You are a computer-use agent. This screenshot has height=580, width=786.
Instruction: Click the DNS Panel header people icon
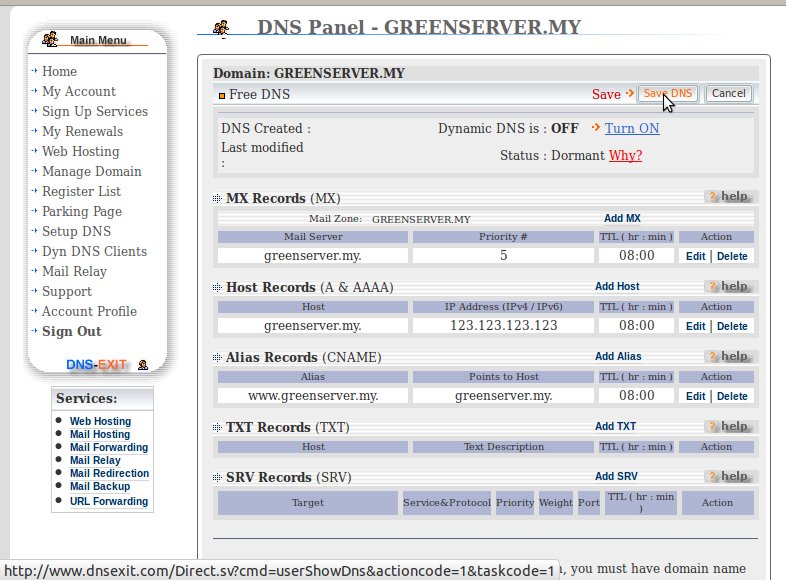221,29
